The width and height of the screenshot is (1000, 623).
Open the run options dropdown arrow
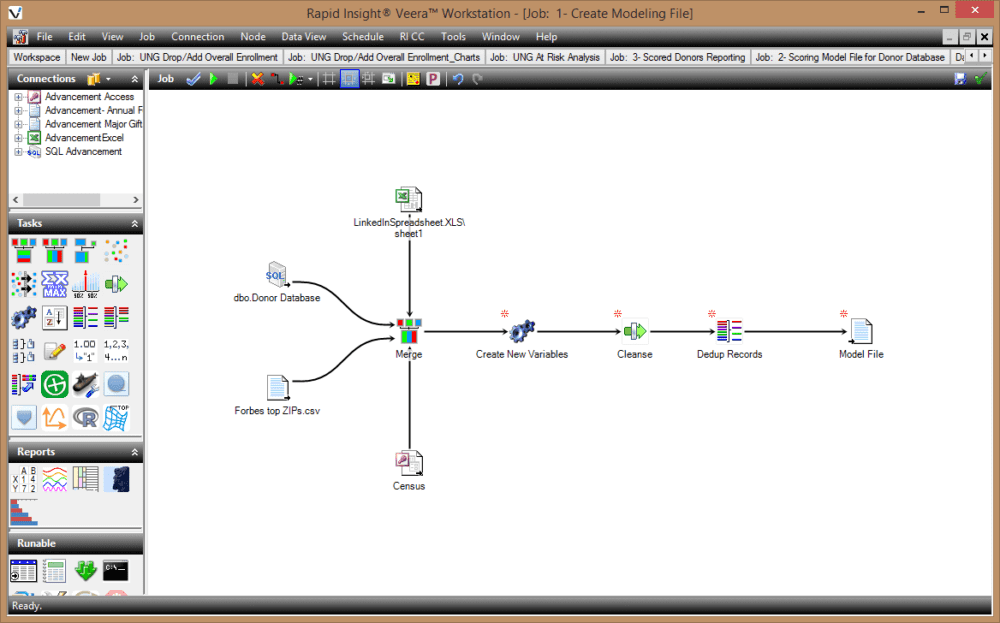point(310,79)
